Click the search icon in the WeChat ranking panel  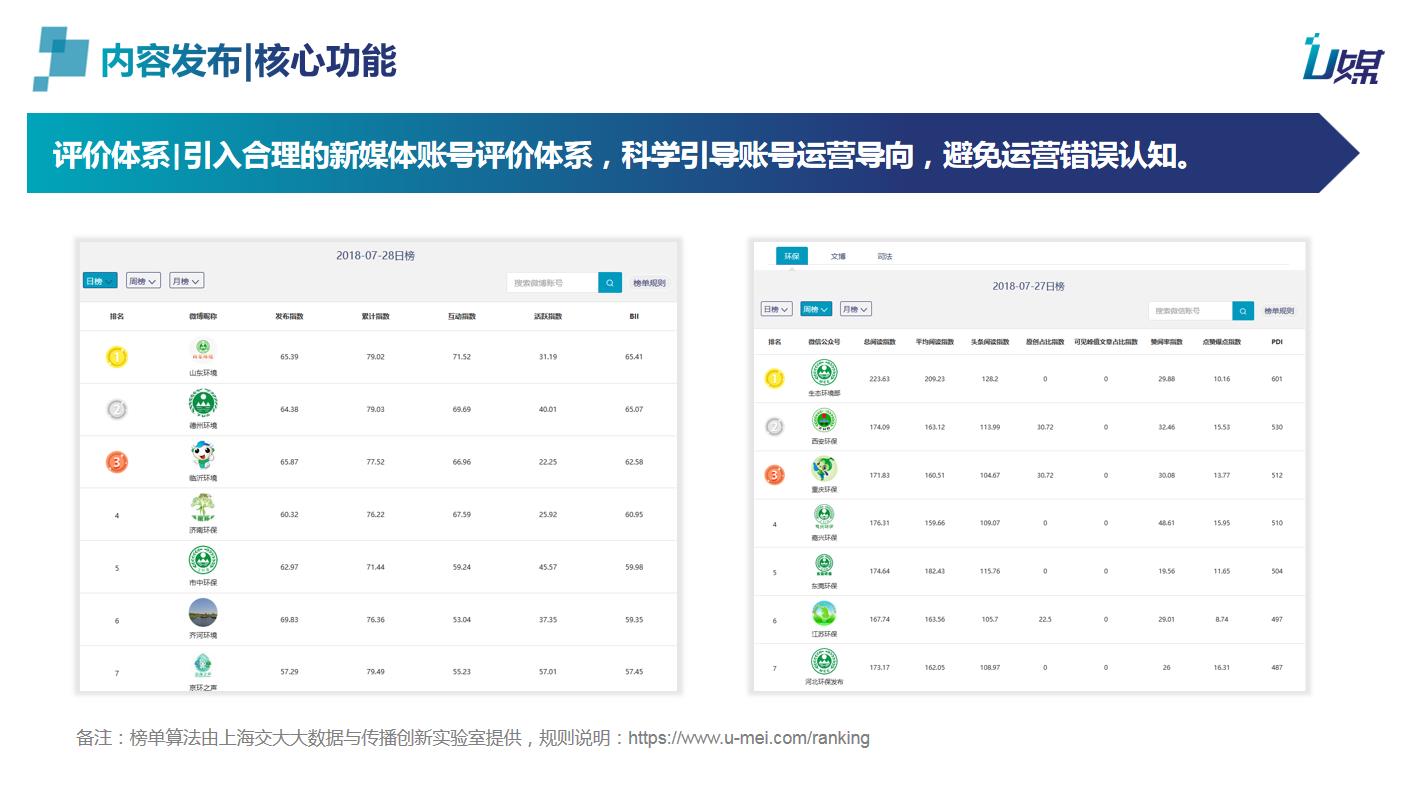pyautogui.click(x=1243, y=311)
